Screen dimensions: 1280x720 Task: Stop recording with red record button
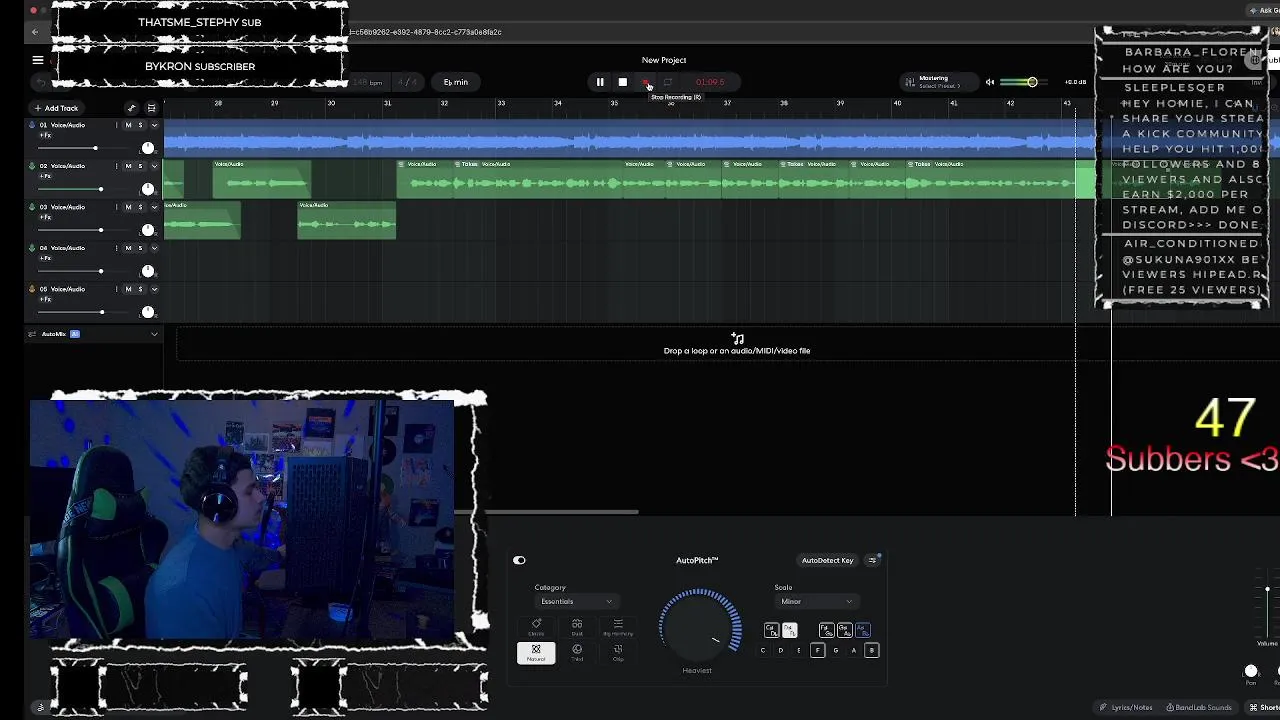645,82
